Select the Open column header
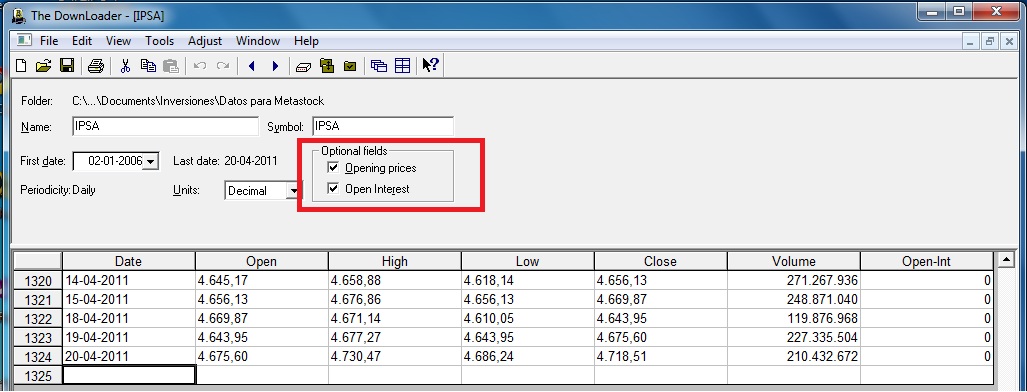 pos(261,262)
